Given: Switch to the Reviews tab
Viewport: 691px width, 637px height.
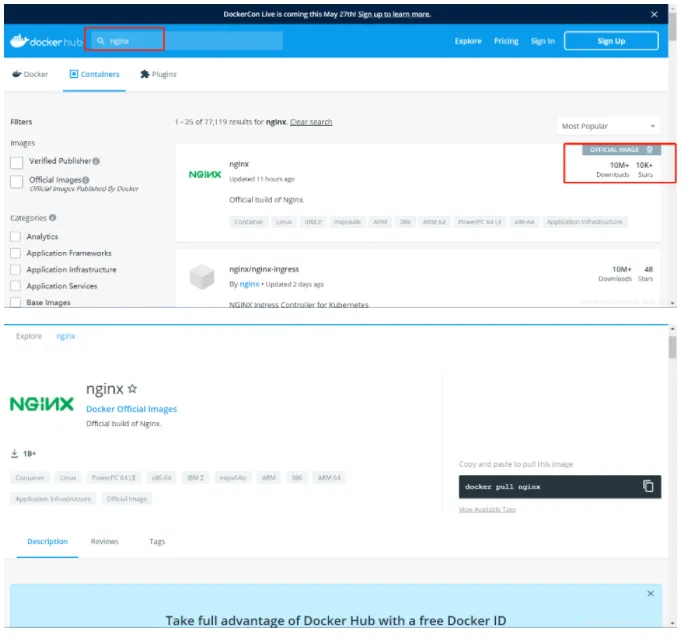Looking at the screenshot, I should pyautogui.click(x=104, y=541).
